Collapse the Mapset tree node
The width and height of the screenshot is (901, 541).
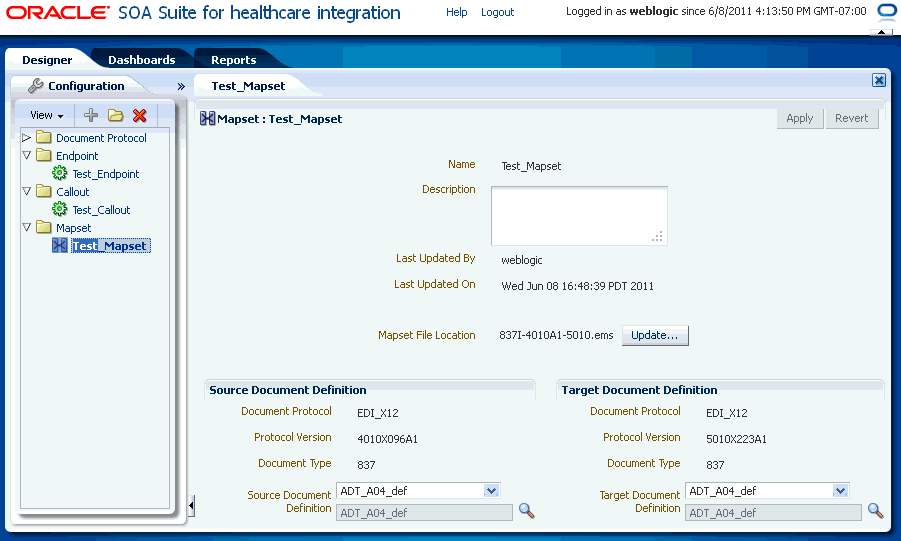[26, 227]
